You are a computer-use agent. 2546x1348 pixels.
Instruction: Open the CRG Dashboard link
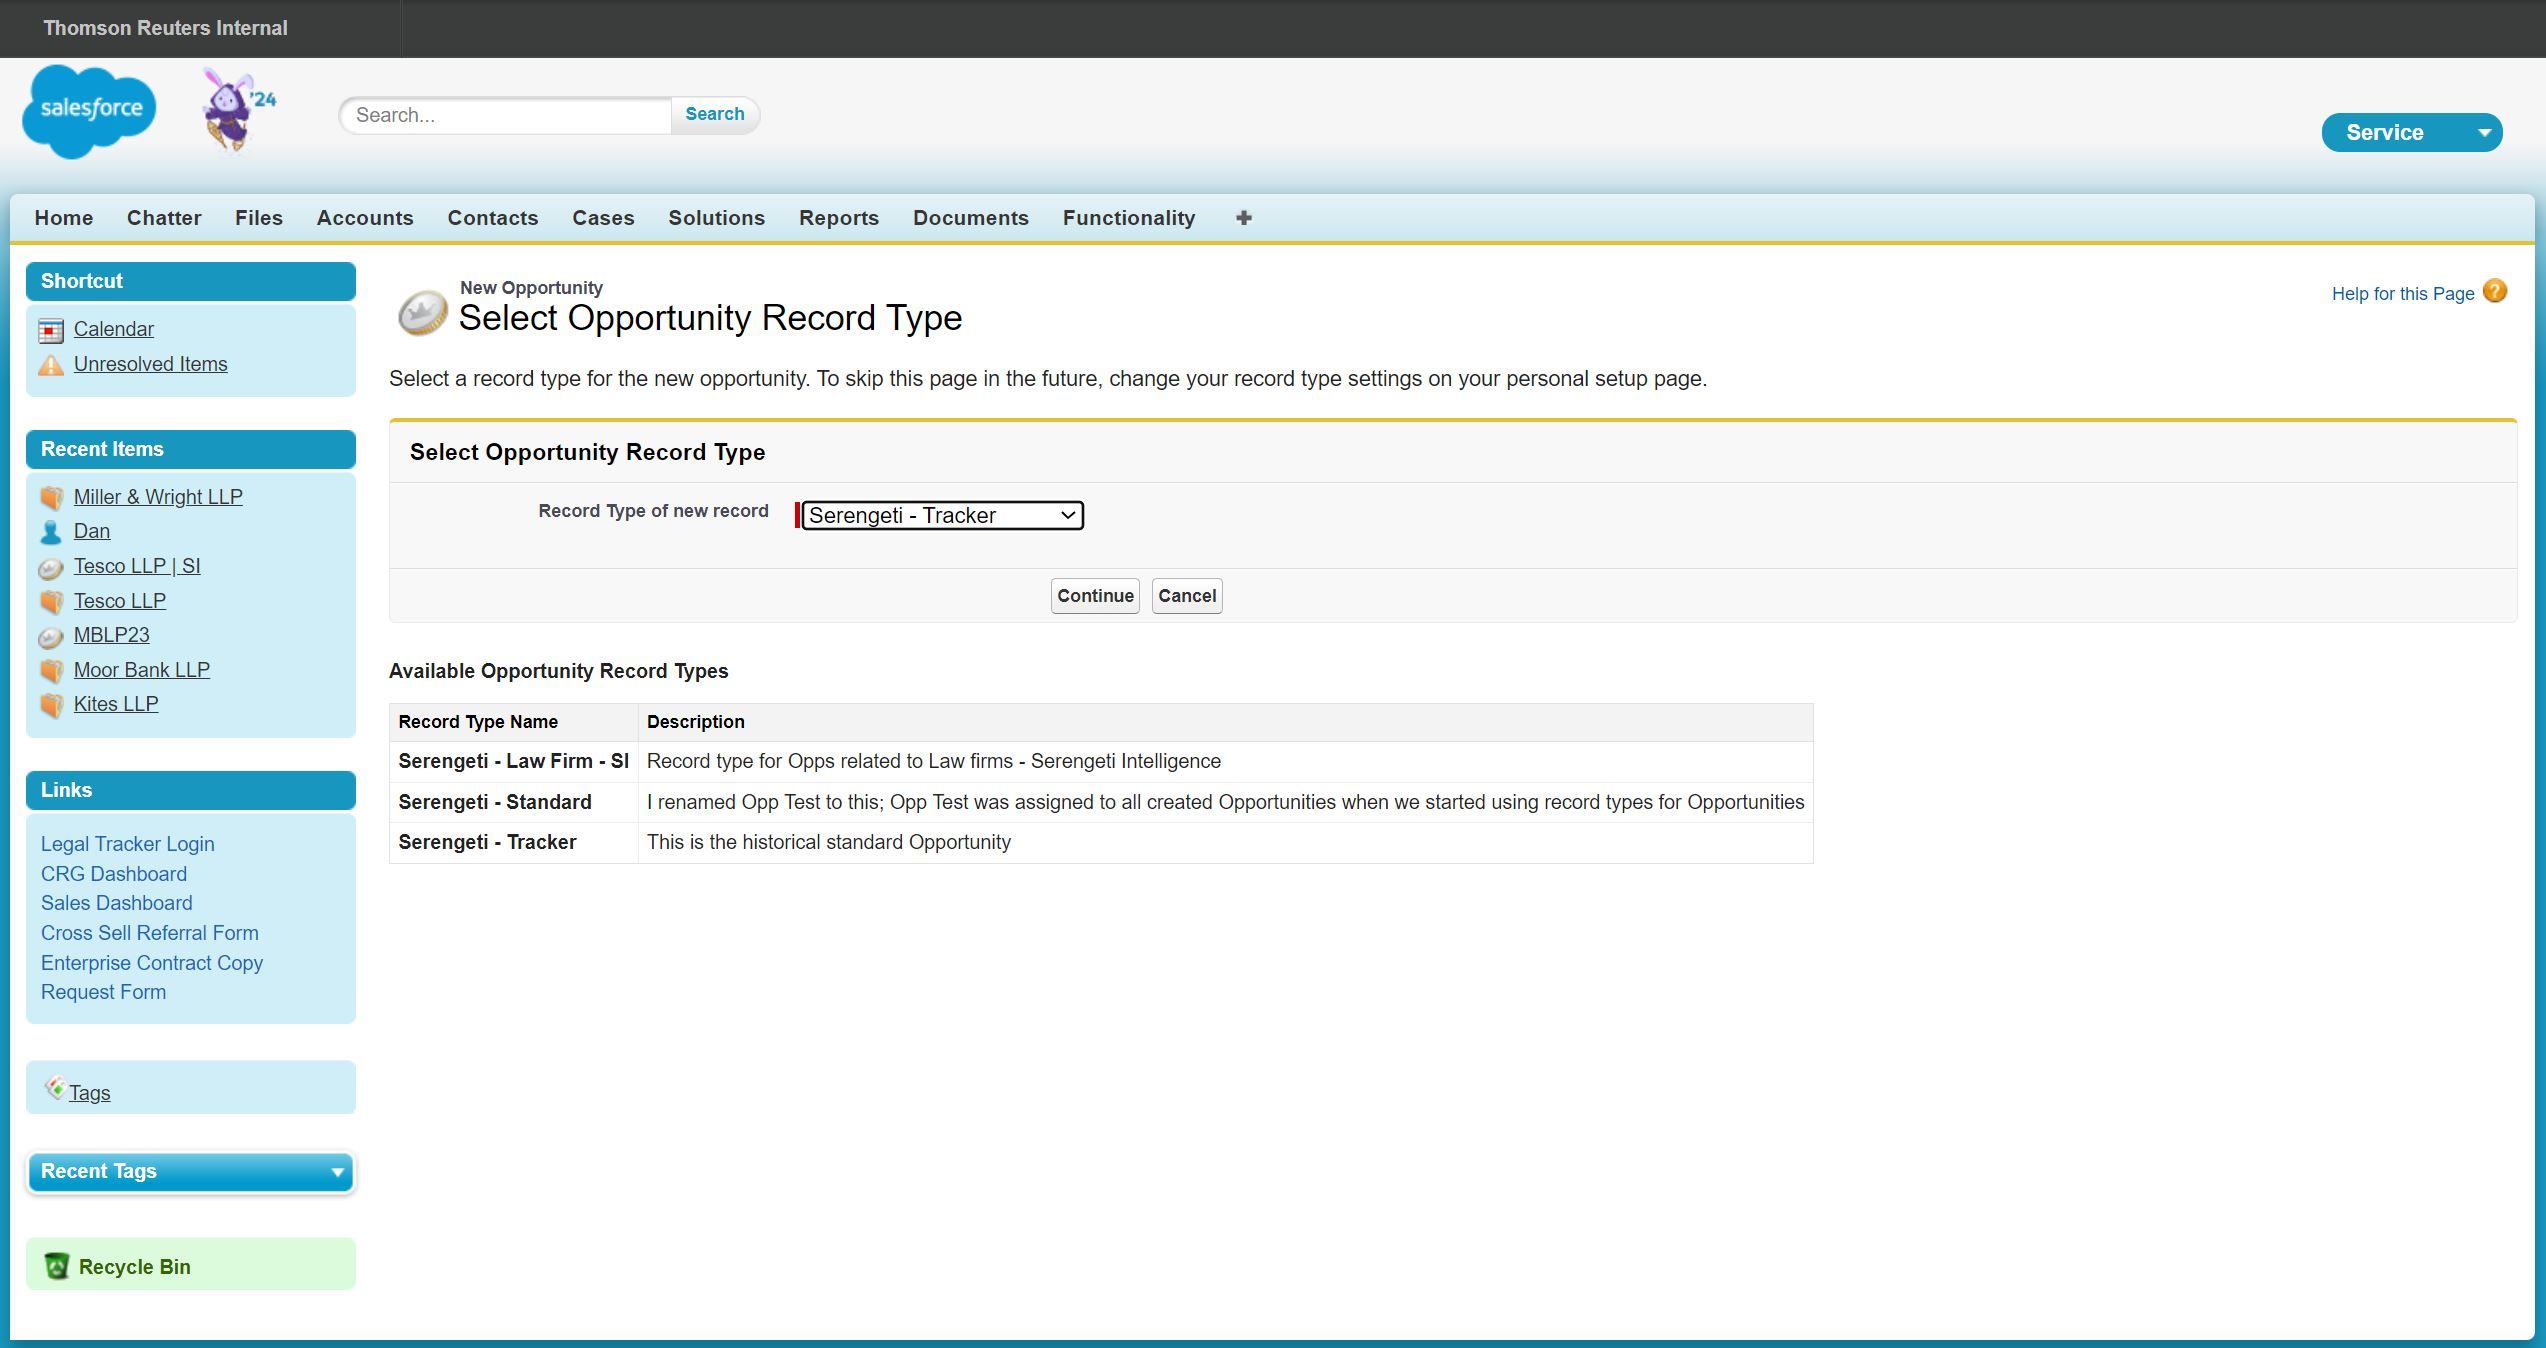(114, 874)
